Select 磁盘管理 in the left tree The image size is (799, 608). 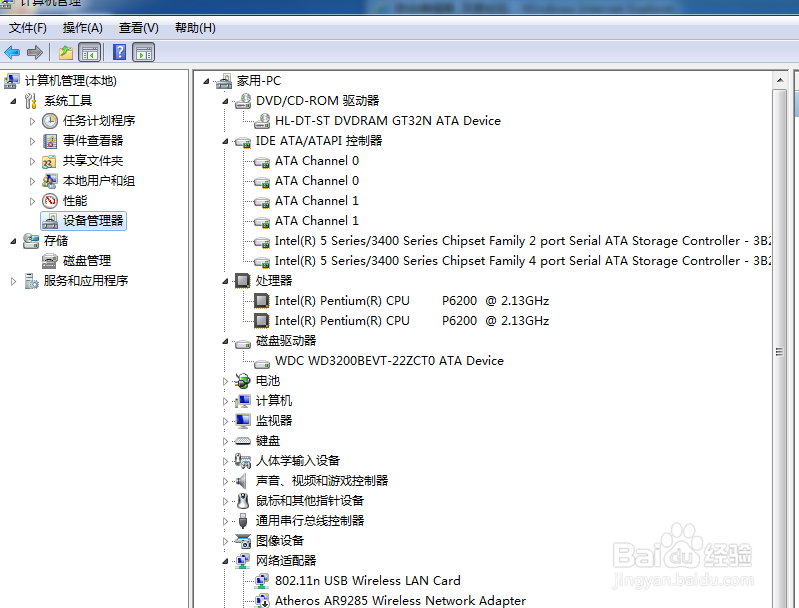tap(87, 261)
